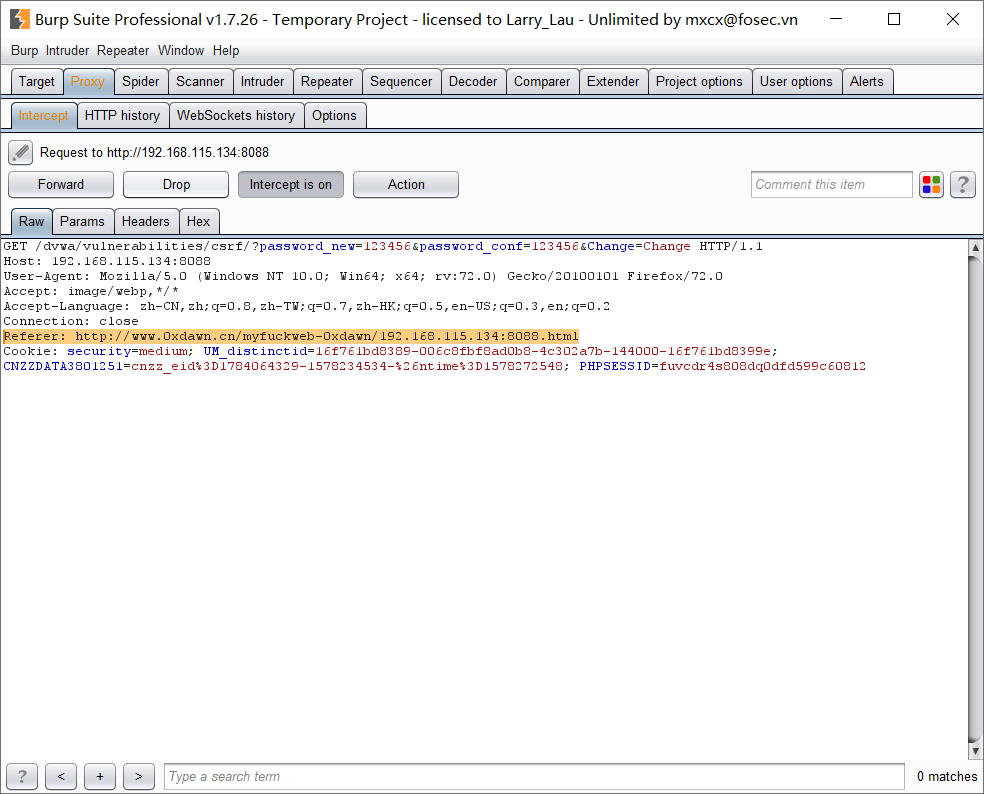Click the password_new parameter in GET line
984x794 pixels.
308,246
